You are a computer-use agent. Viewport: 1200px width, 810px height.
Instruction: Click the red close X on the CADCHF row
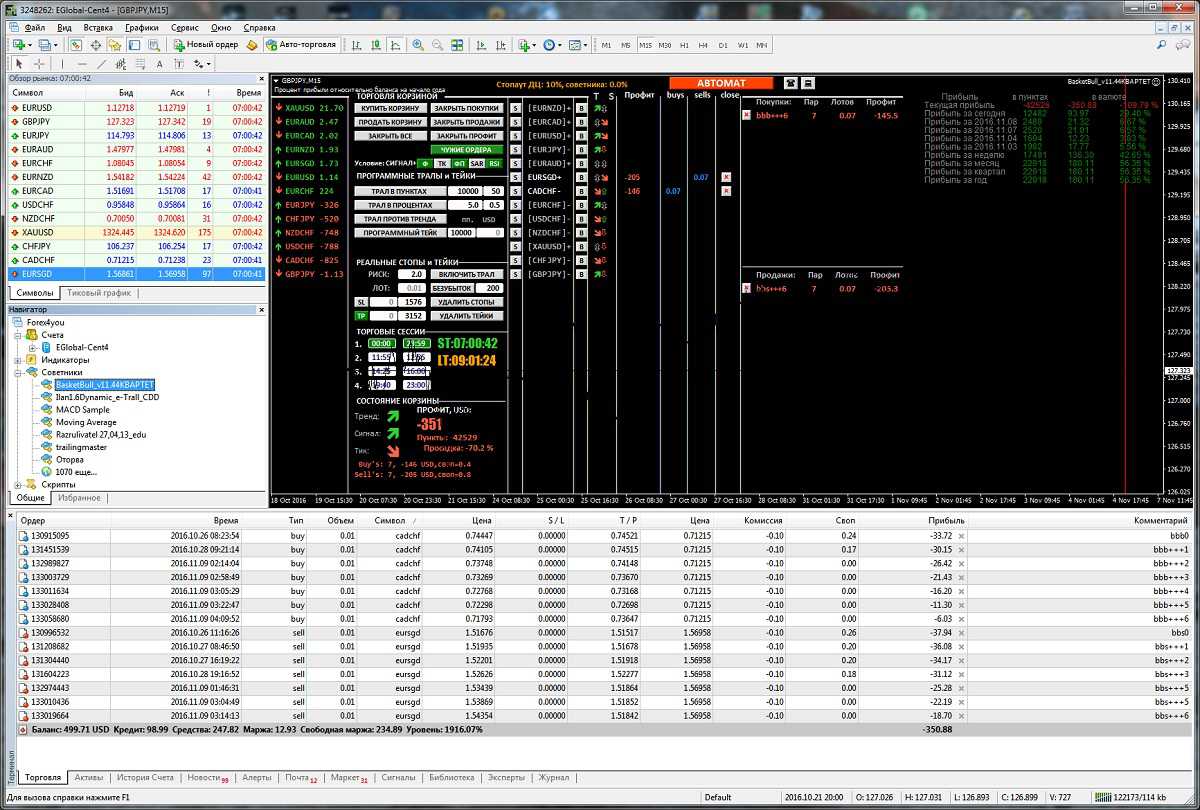pos(726,190)
